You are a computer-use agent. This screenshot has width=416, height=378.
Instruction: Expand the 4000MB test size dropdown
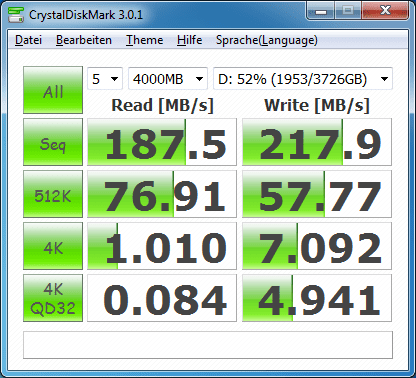(168, 79)
